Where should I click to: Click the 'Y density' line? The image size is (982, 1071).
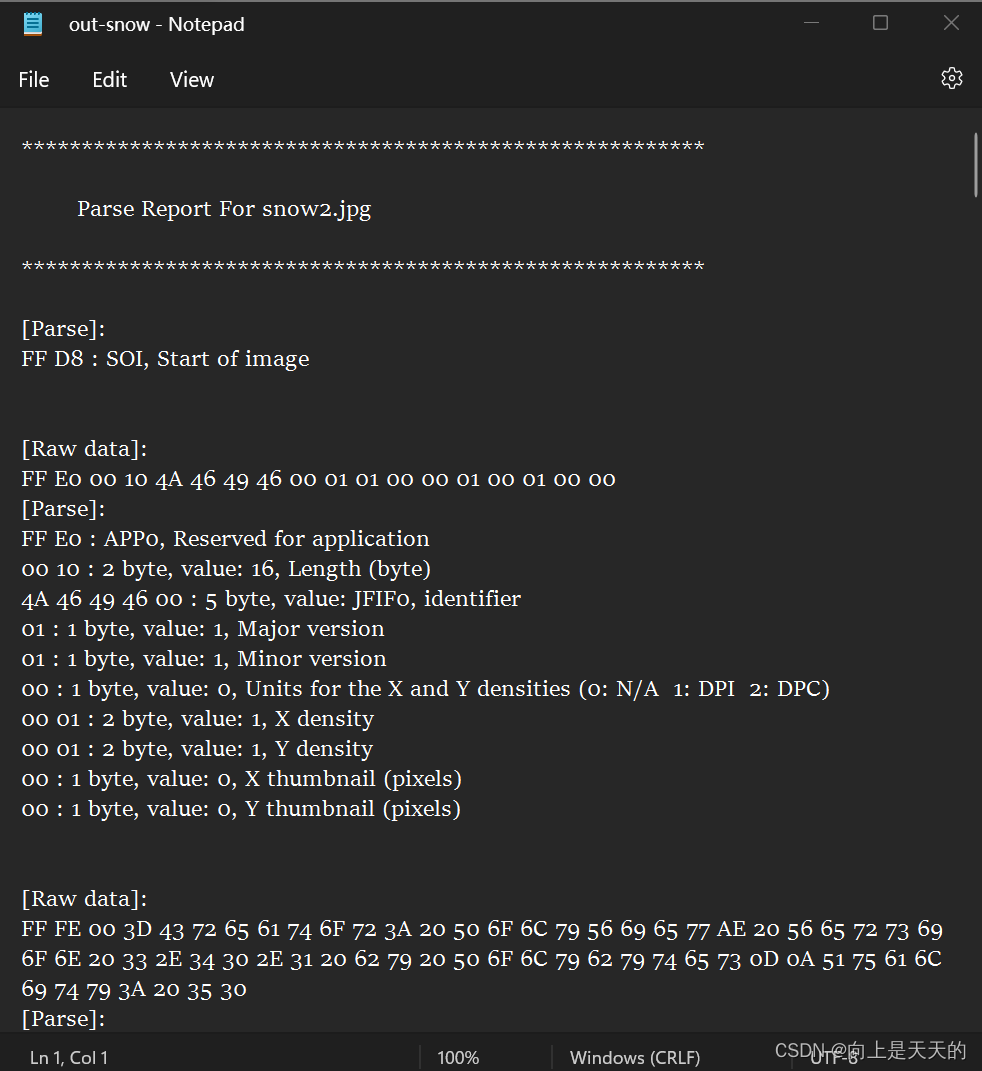pyautogui.click(x=197, y=749)
